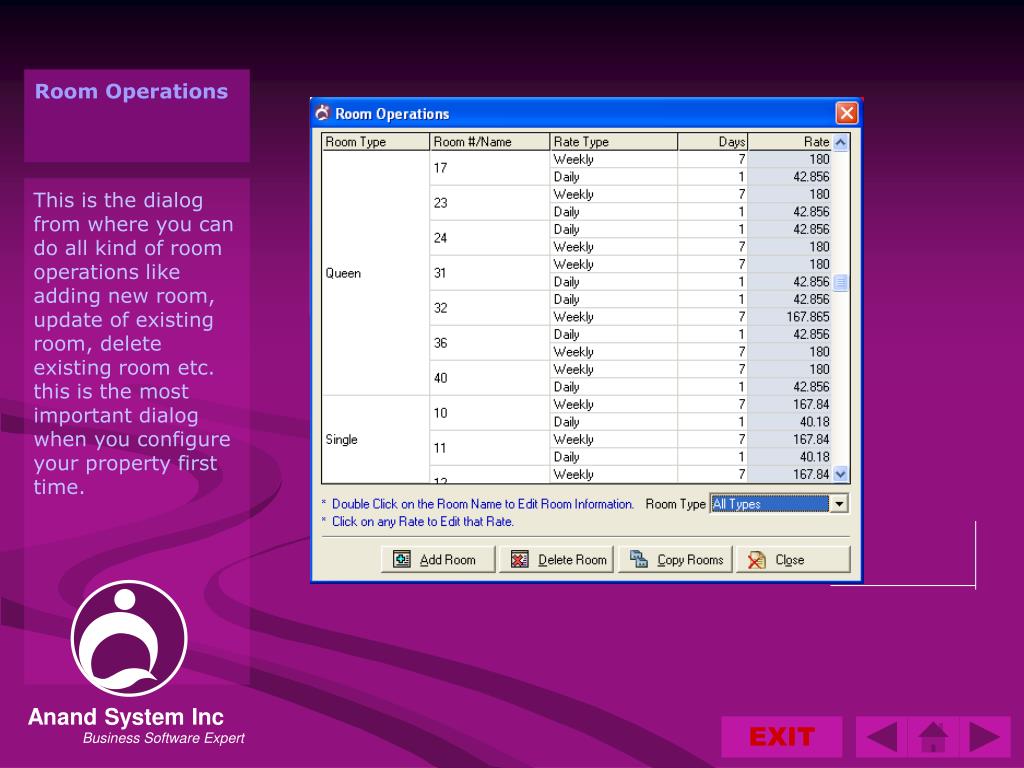Select room 32 in the Room Name column
The height and width of the screenshot is (768, 1024).
(490, 308)
